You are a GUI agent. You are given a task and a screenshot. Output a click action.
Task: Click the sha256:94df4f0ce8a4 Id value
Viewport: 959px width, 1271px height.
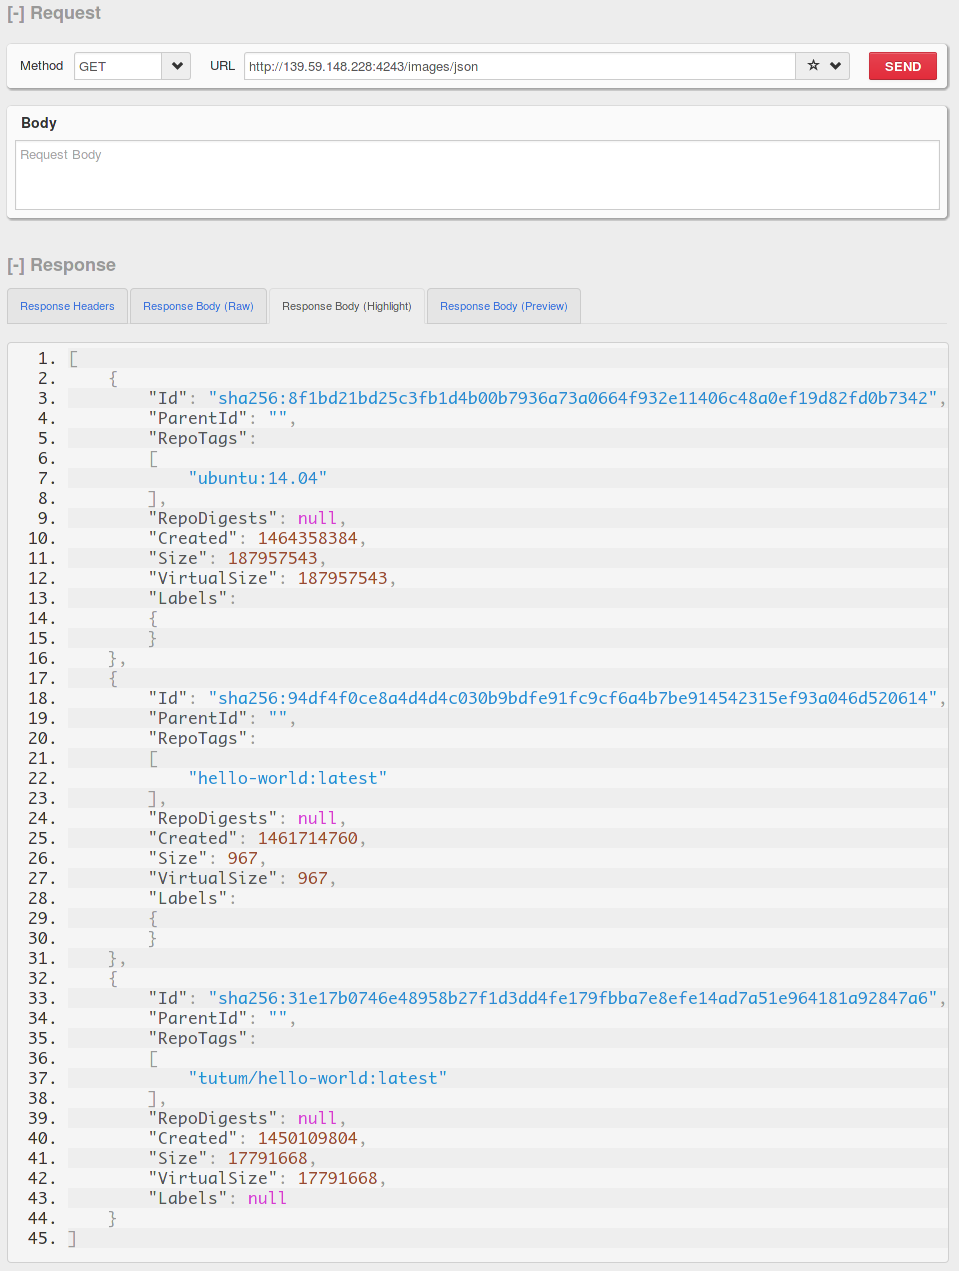click(573, 698)
